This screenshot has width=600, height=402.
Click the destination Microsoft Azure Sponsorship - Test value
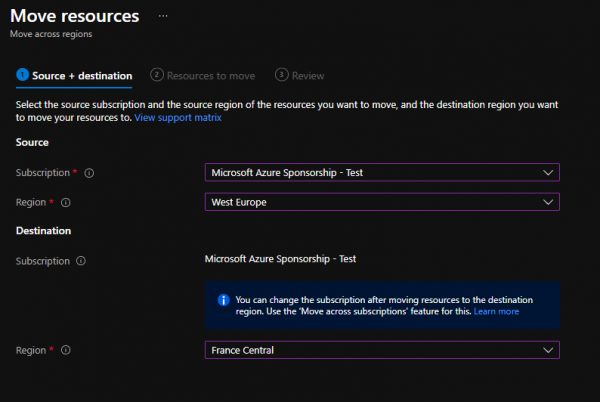pos(280,259)
